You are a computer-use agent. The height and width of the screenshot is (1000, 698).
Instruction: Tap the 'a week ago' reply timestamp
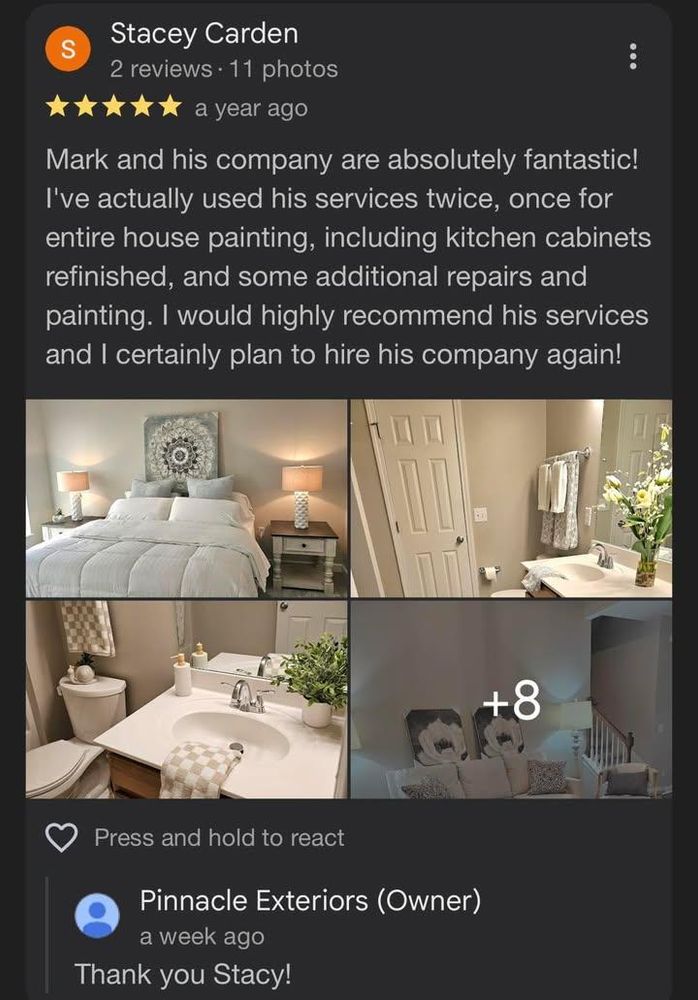[x=202, y=937]
